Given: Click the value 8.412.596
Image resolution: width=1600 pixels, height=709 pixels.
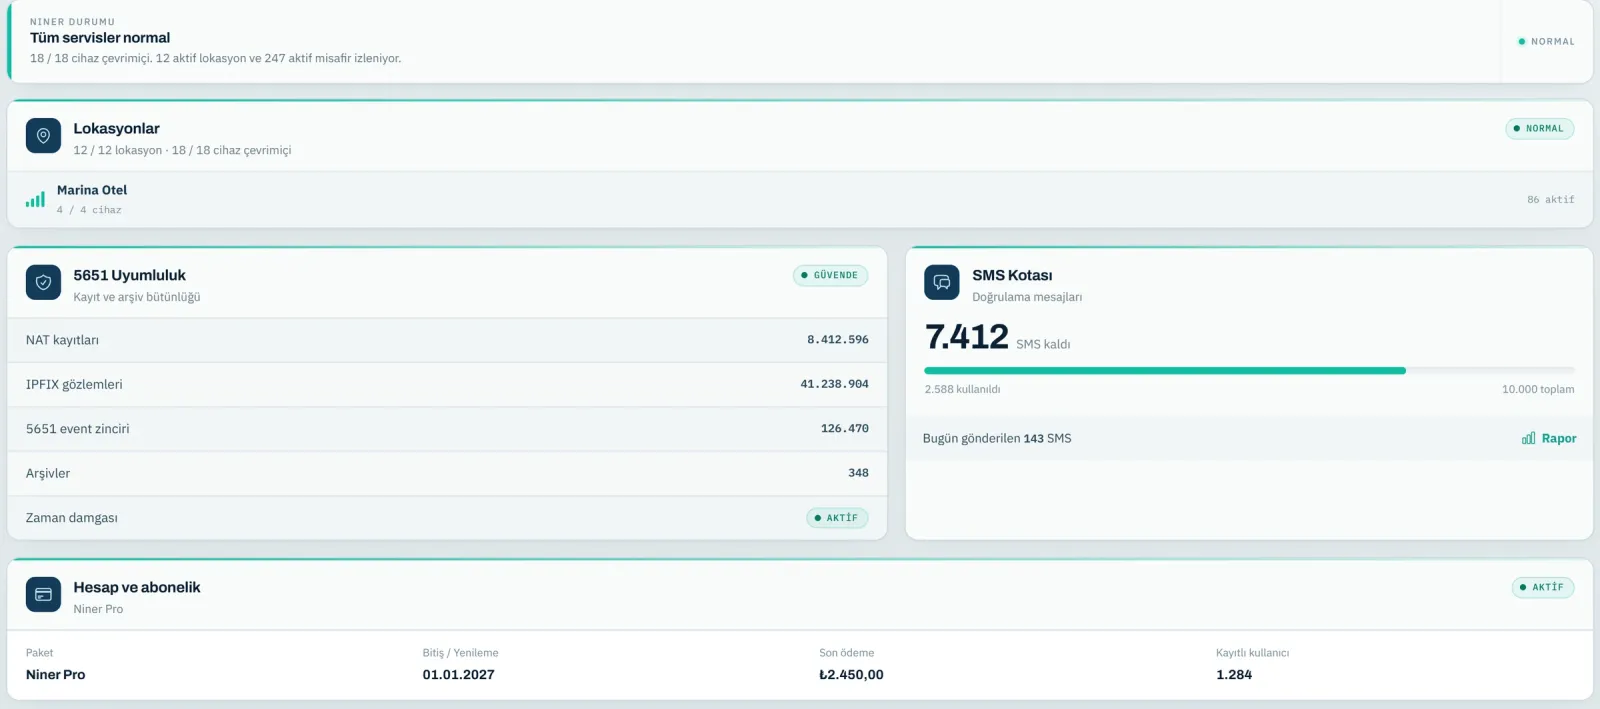Looking at the screenshot, I should 838,340.
